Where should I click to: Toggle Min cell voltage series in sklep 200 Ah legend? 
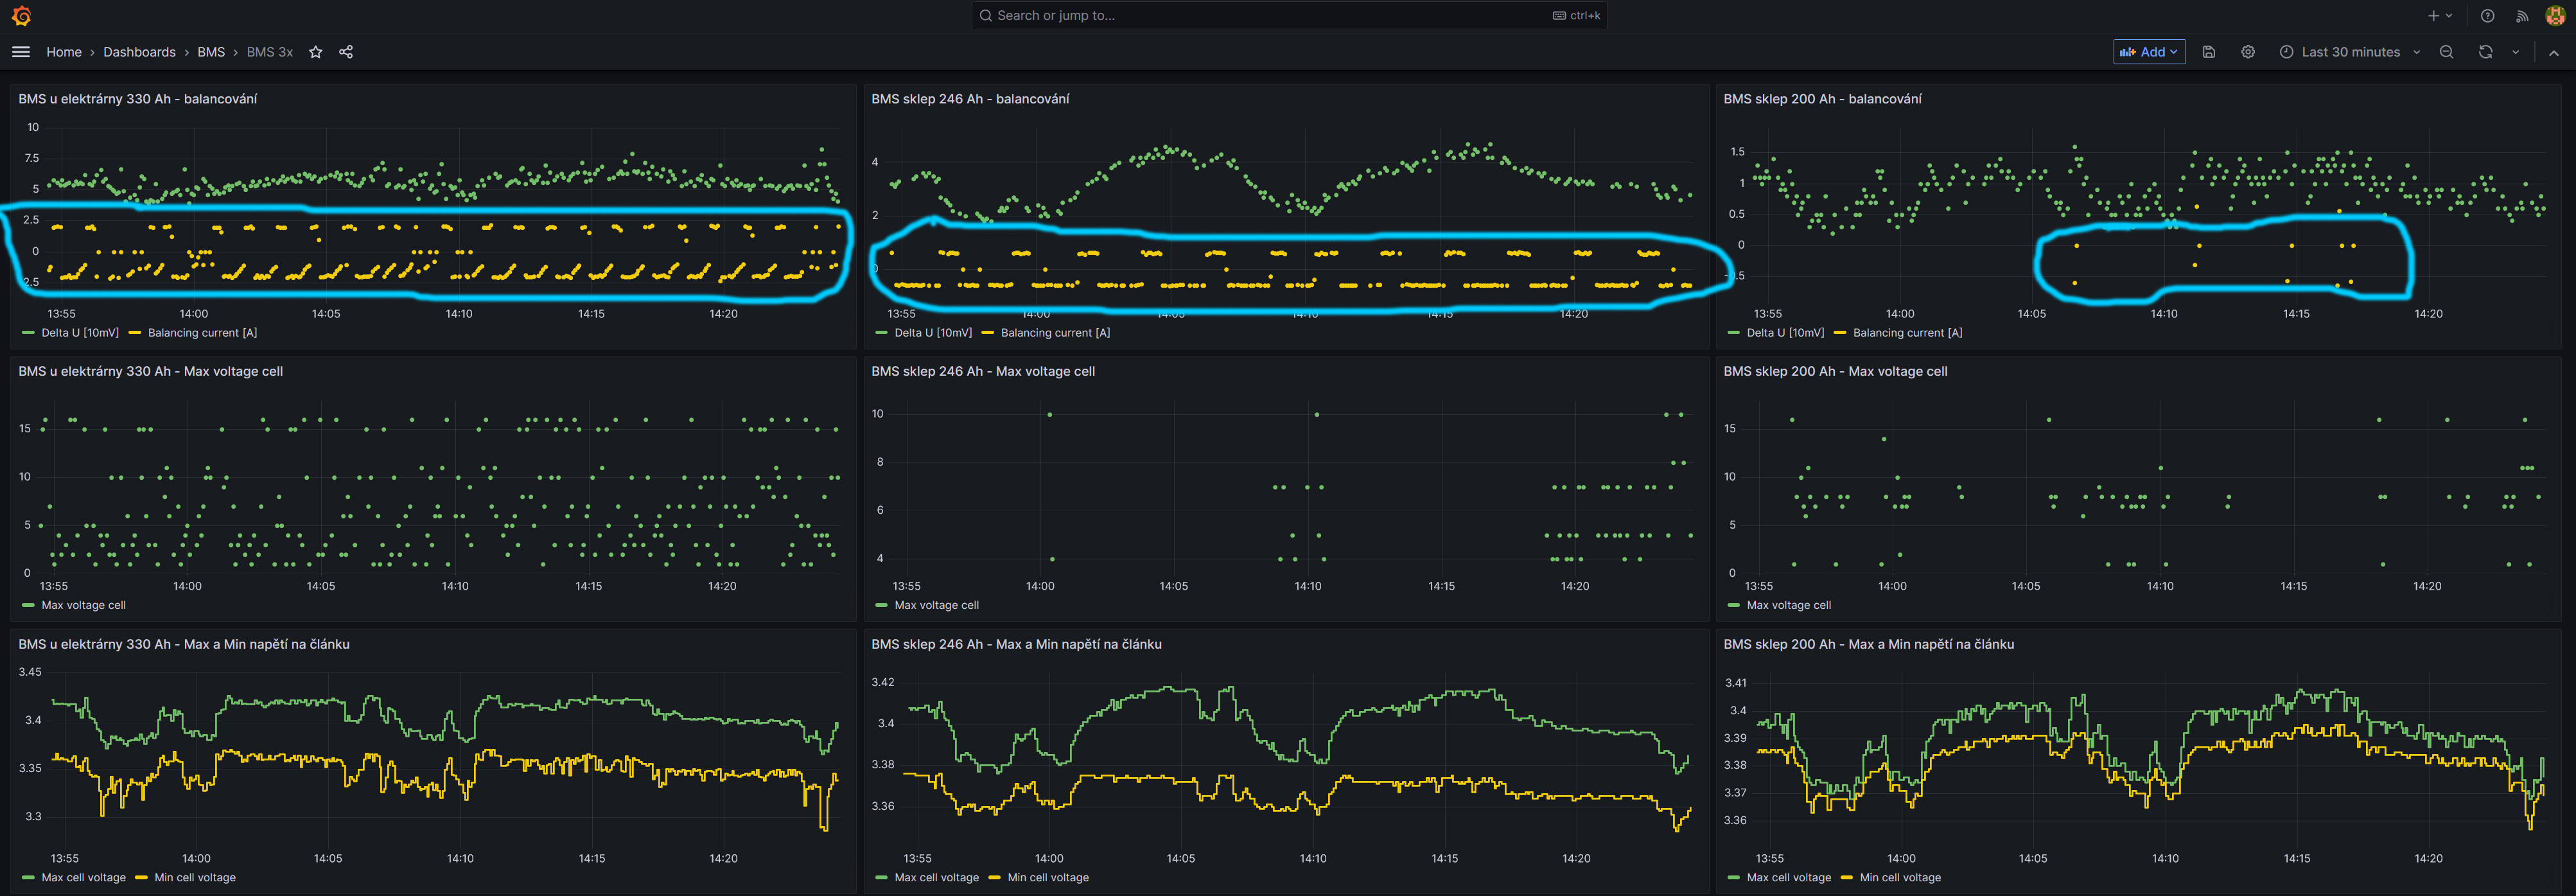point(1899,878)
